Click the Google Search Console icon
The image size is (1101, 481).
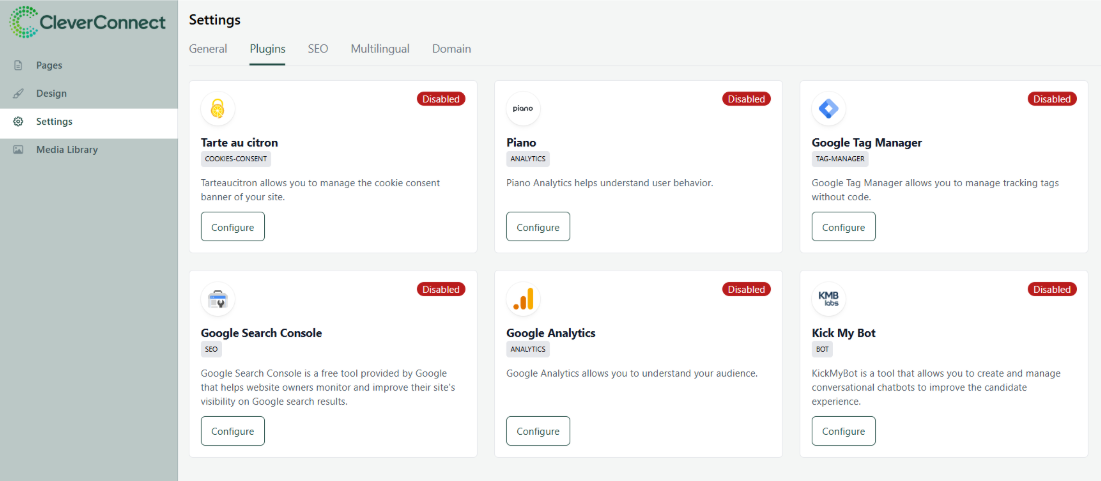point(218,299)
